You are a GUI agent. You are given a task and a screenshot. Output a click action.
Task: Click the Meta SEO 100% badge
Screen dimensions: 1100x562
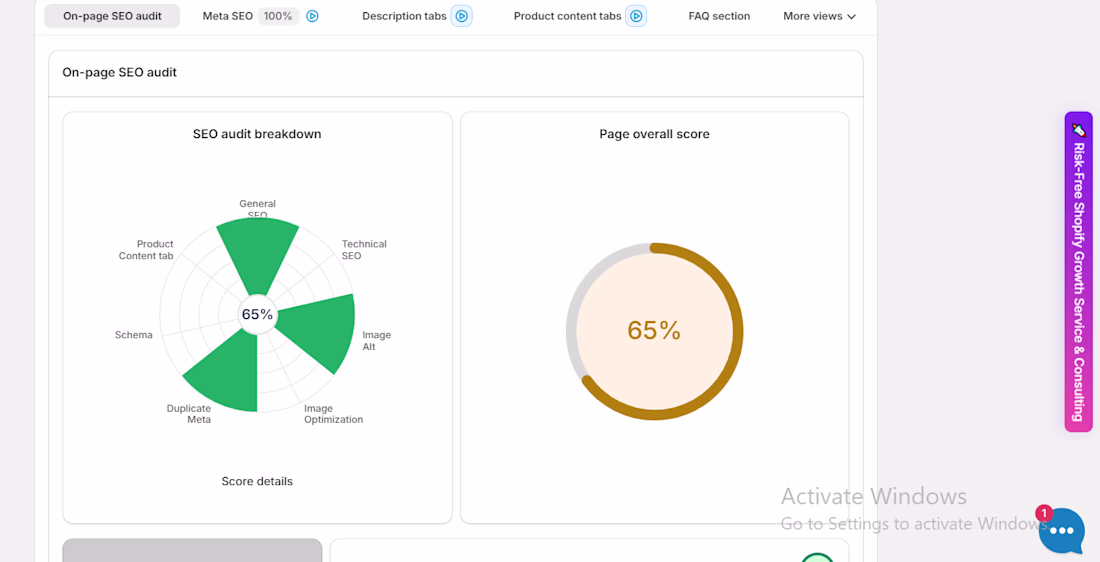[x=278, y=16]
